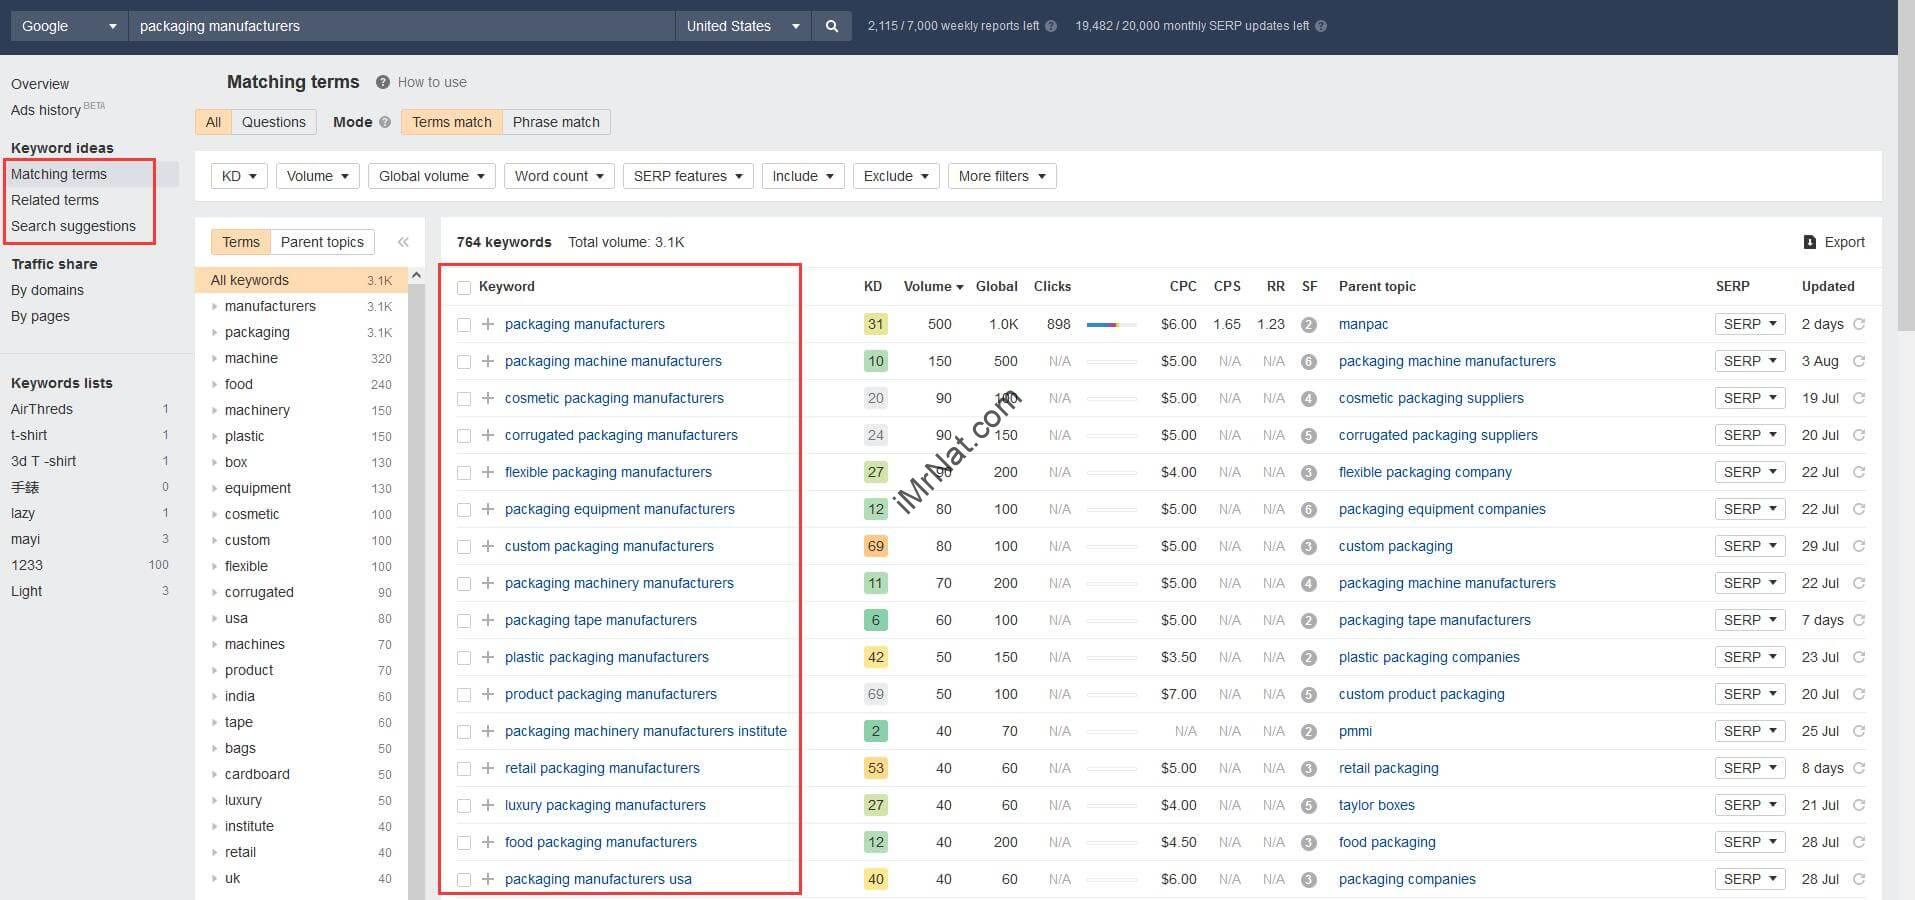The width and height of the screenshot is (1915, 900).
Task: Click the clicks distribution bar for packaging manufacturers
Action: tap(1111, 324)
